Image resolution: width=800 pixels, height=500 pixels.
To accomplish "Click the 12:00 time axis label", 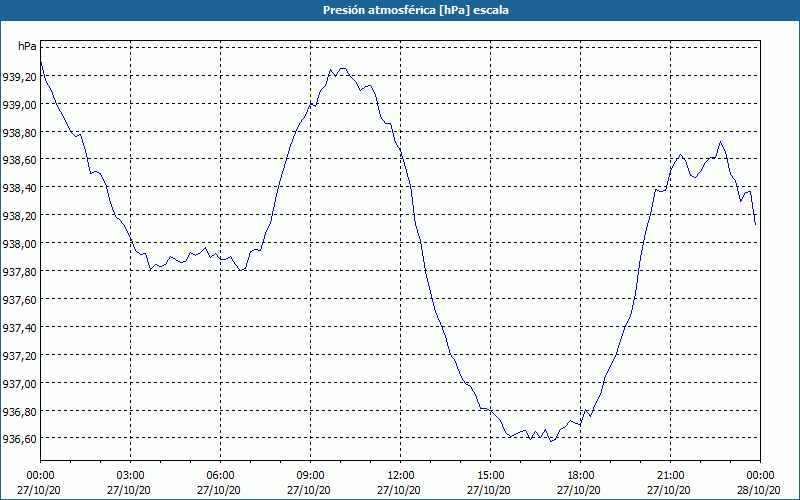I will [401, 476].
